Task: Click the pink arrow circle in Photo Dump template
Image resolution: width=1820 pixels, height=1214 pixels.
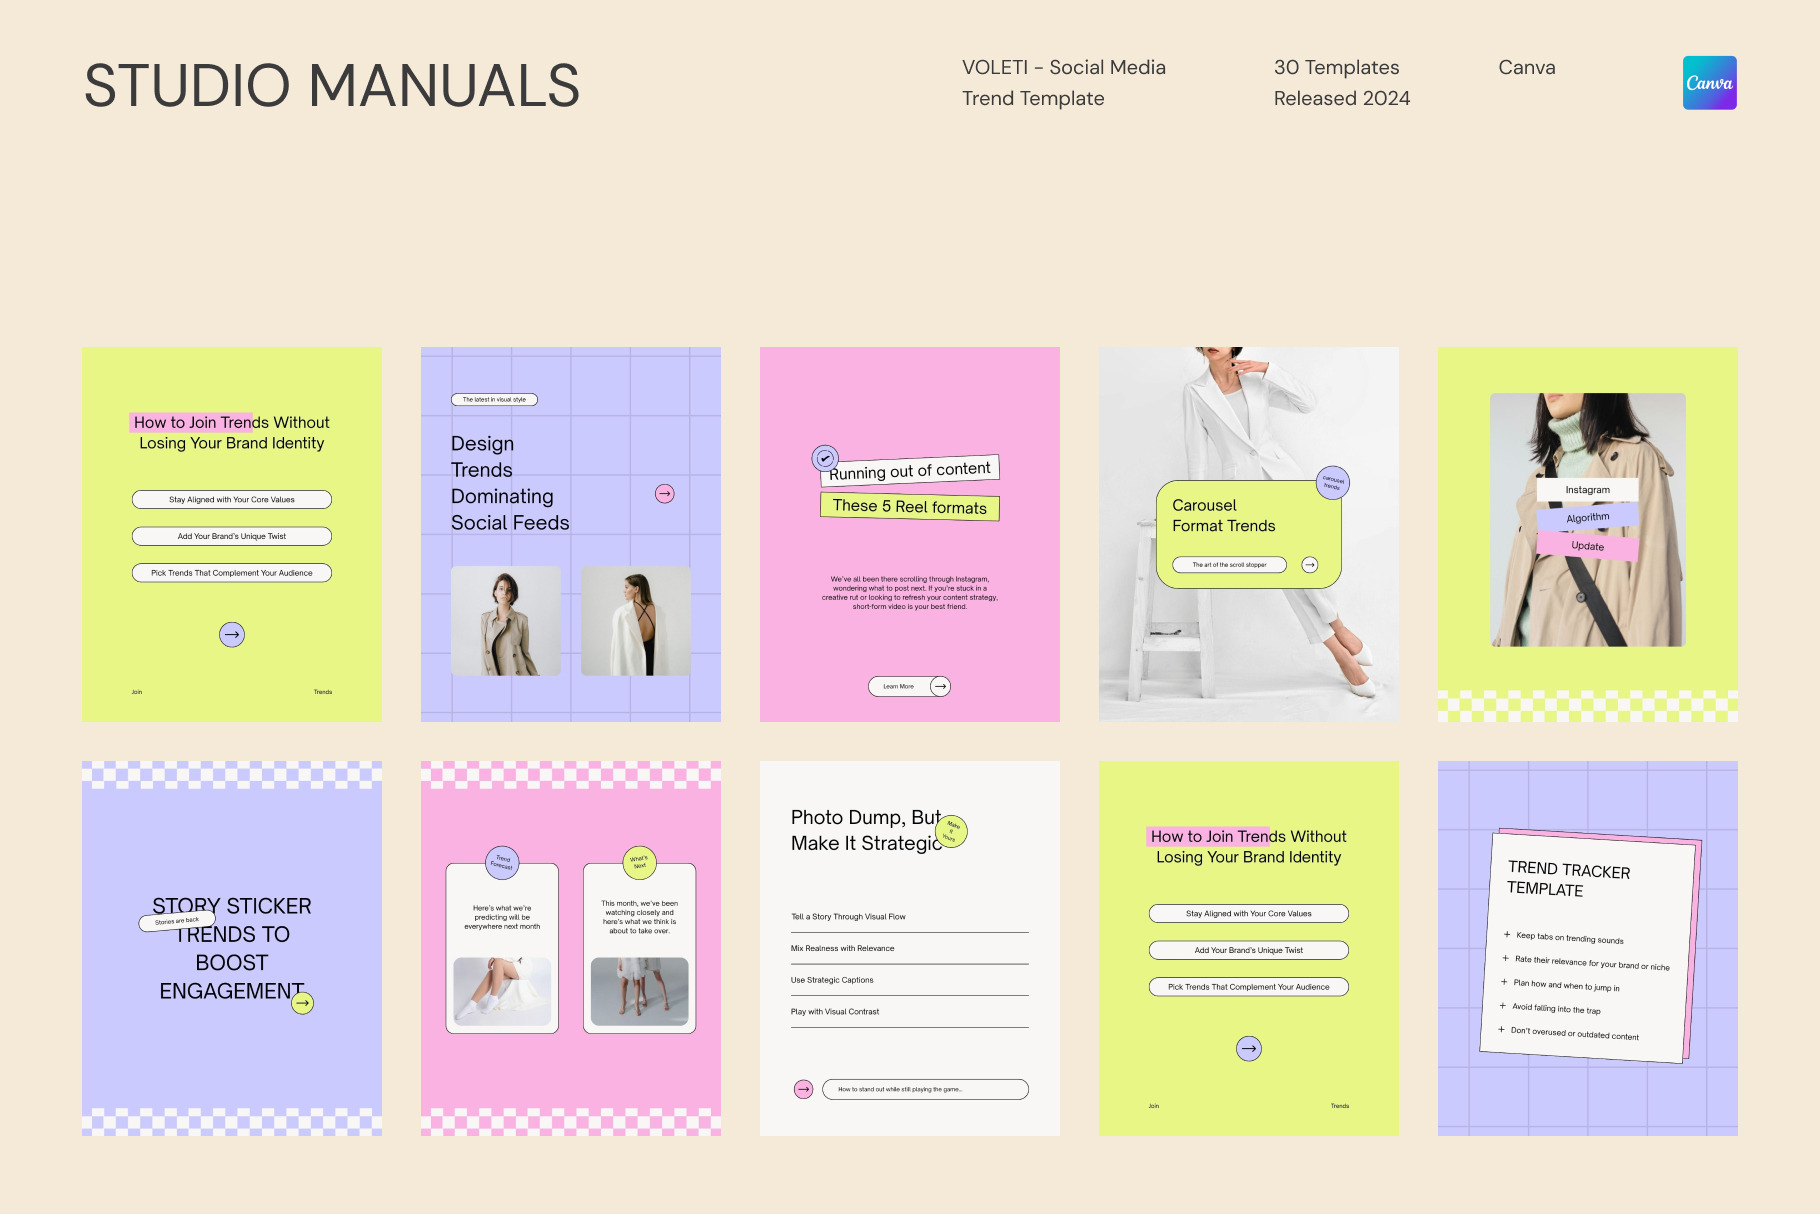Action: click(x=803, y=1089)
